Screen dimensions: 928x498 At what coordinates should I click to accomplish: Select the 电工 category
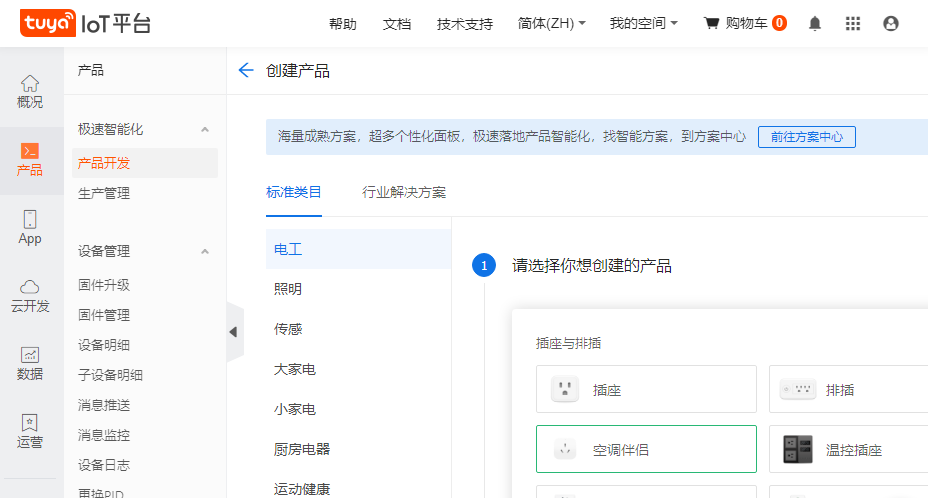359,249
